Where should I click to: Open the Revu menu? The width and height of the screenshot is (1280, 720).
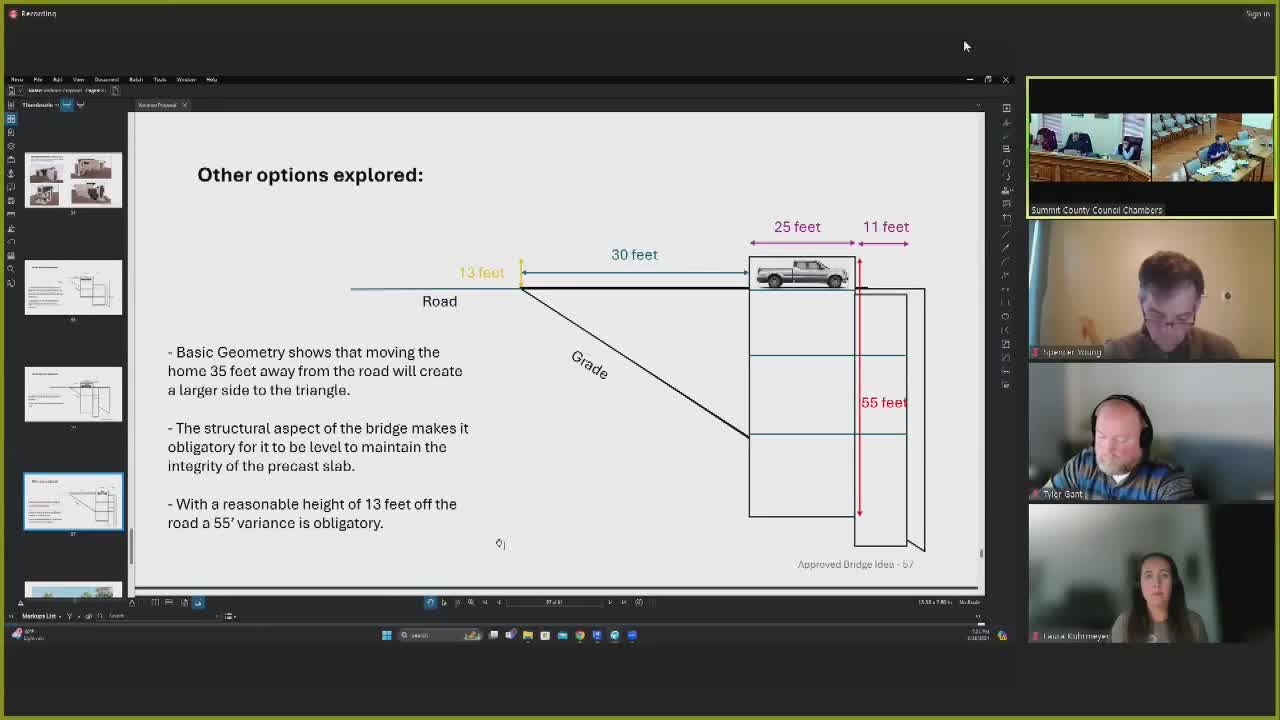[x=17, y=79]
